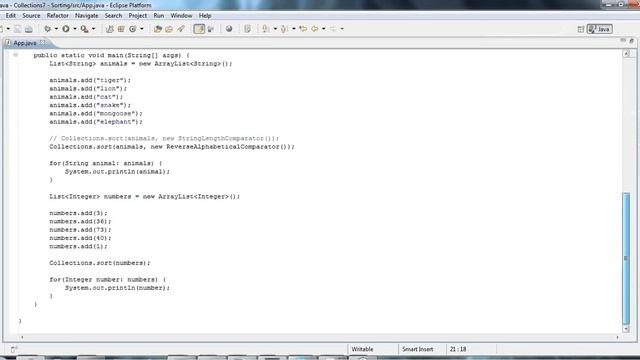The height and width of the screenshot is (360, 640).
Task: Click the Open Task folder icon
Action: tap(169, 29)
